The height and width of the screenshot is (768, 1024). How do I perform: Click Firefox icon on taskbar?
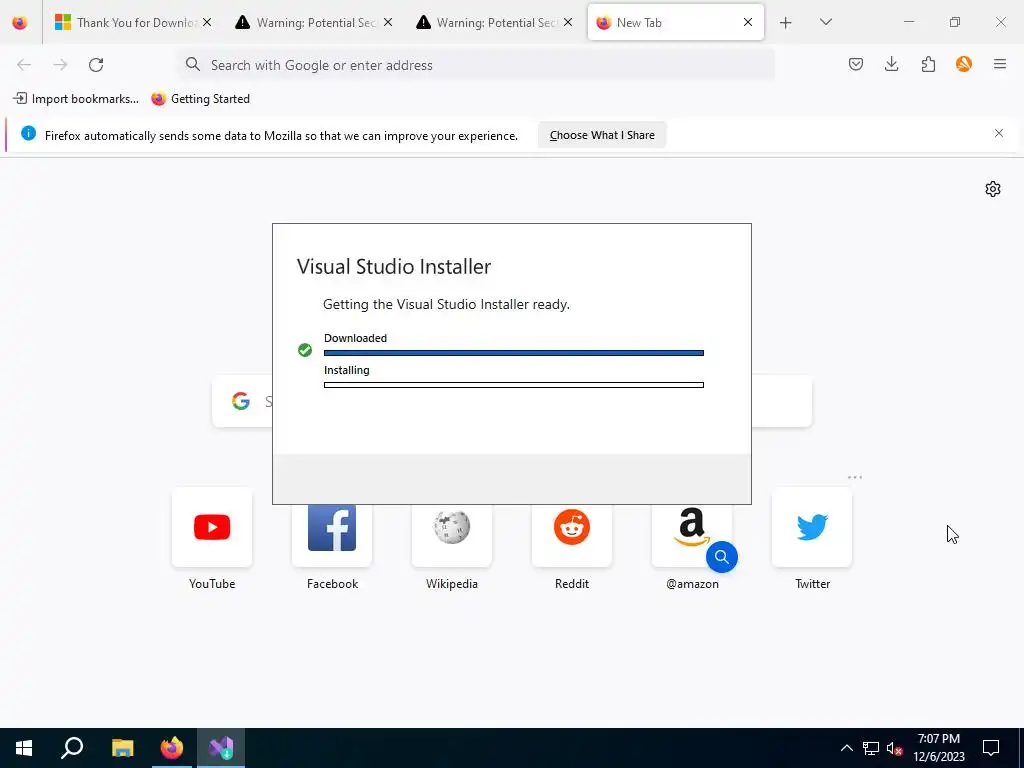pyautogui.click(x=172, y=748)
